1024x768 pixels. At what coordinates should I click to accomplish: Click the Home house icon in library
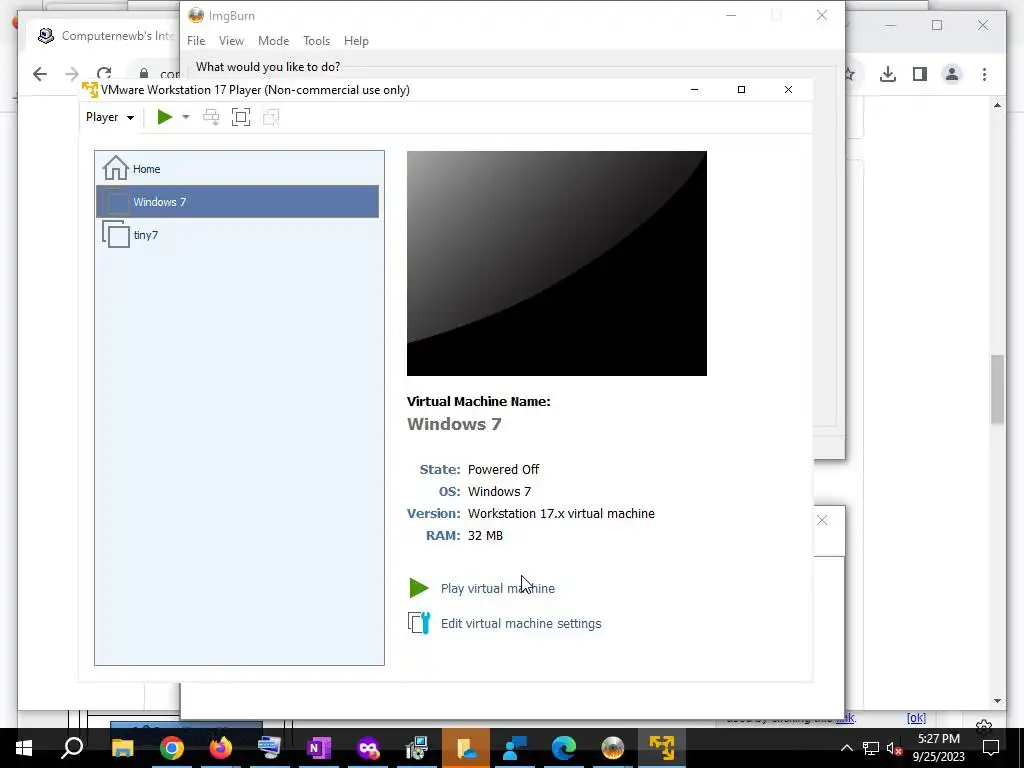pyautogui.click(x=116, y=168)
